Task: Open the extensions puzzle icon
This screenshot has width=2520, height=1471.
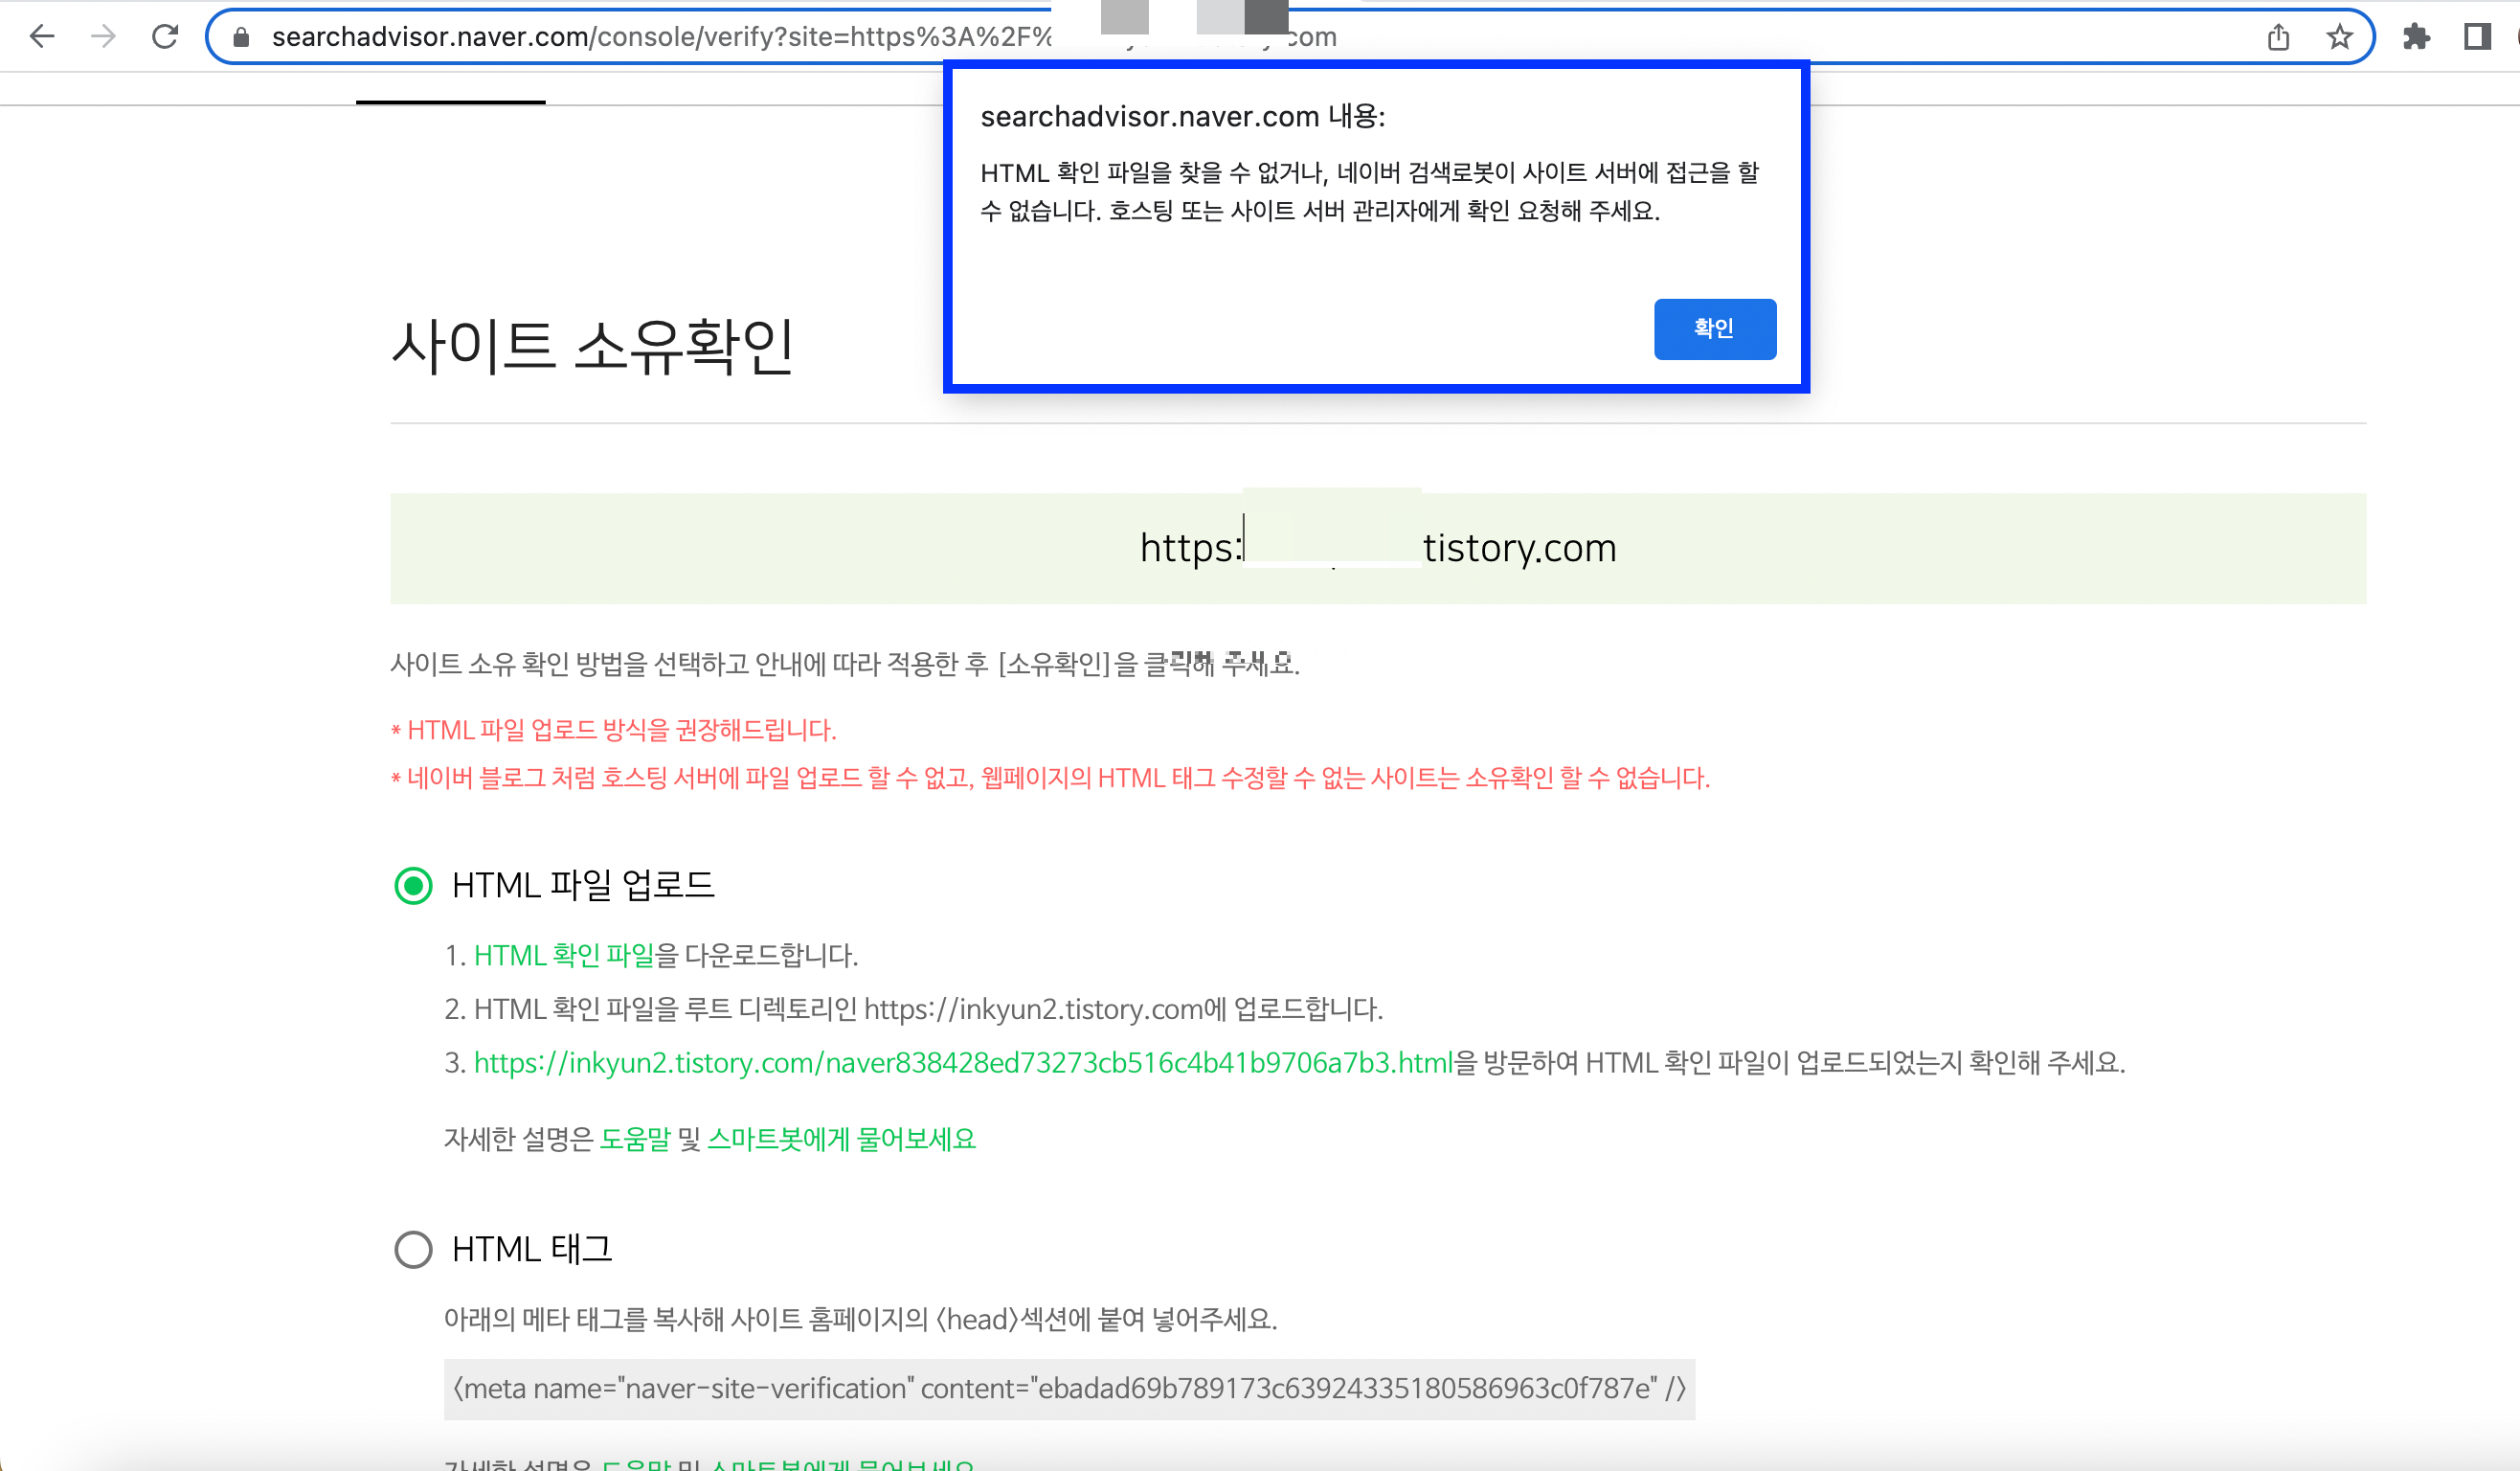Action: (x=2416, y=37)
